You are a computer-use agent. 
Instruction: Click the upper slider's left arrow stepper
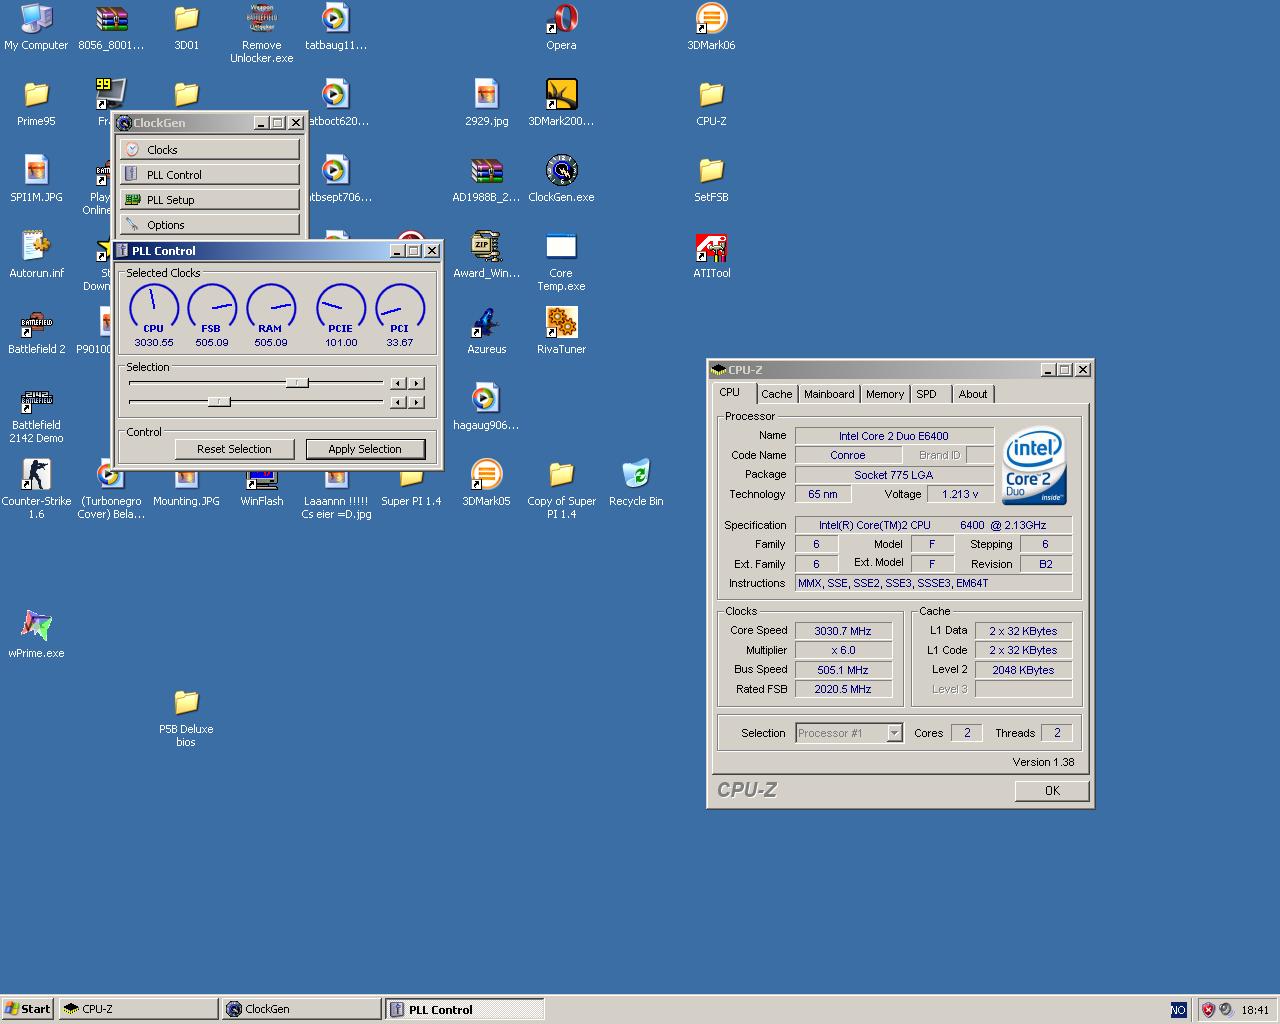[x=398, y=383]
